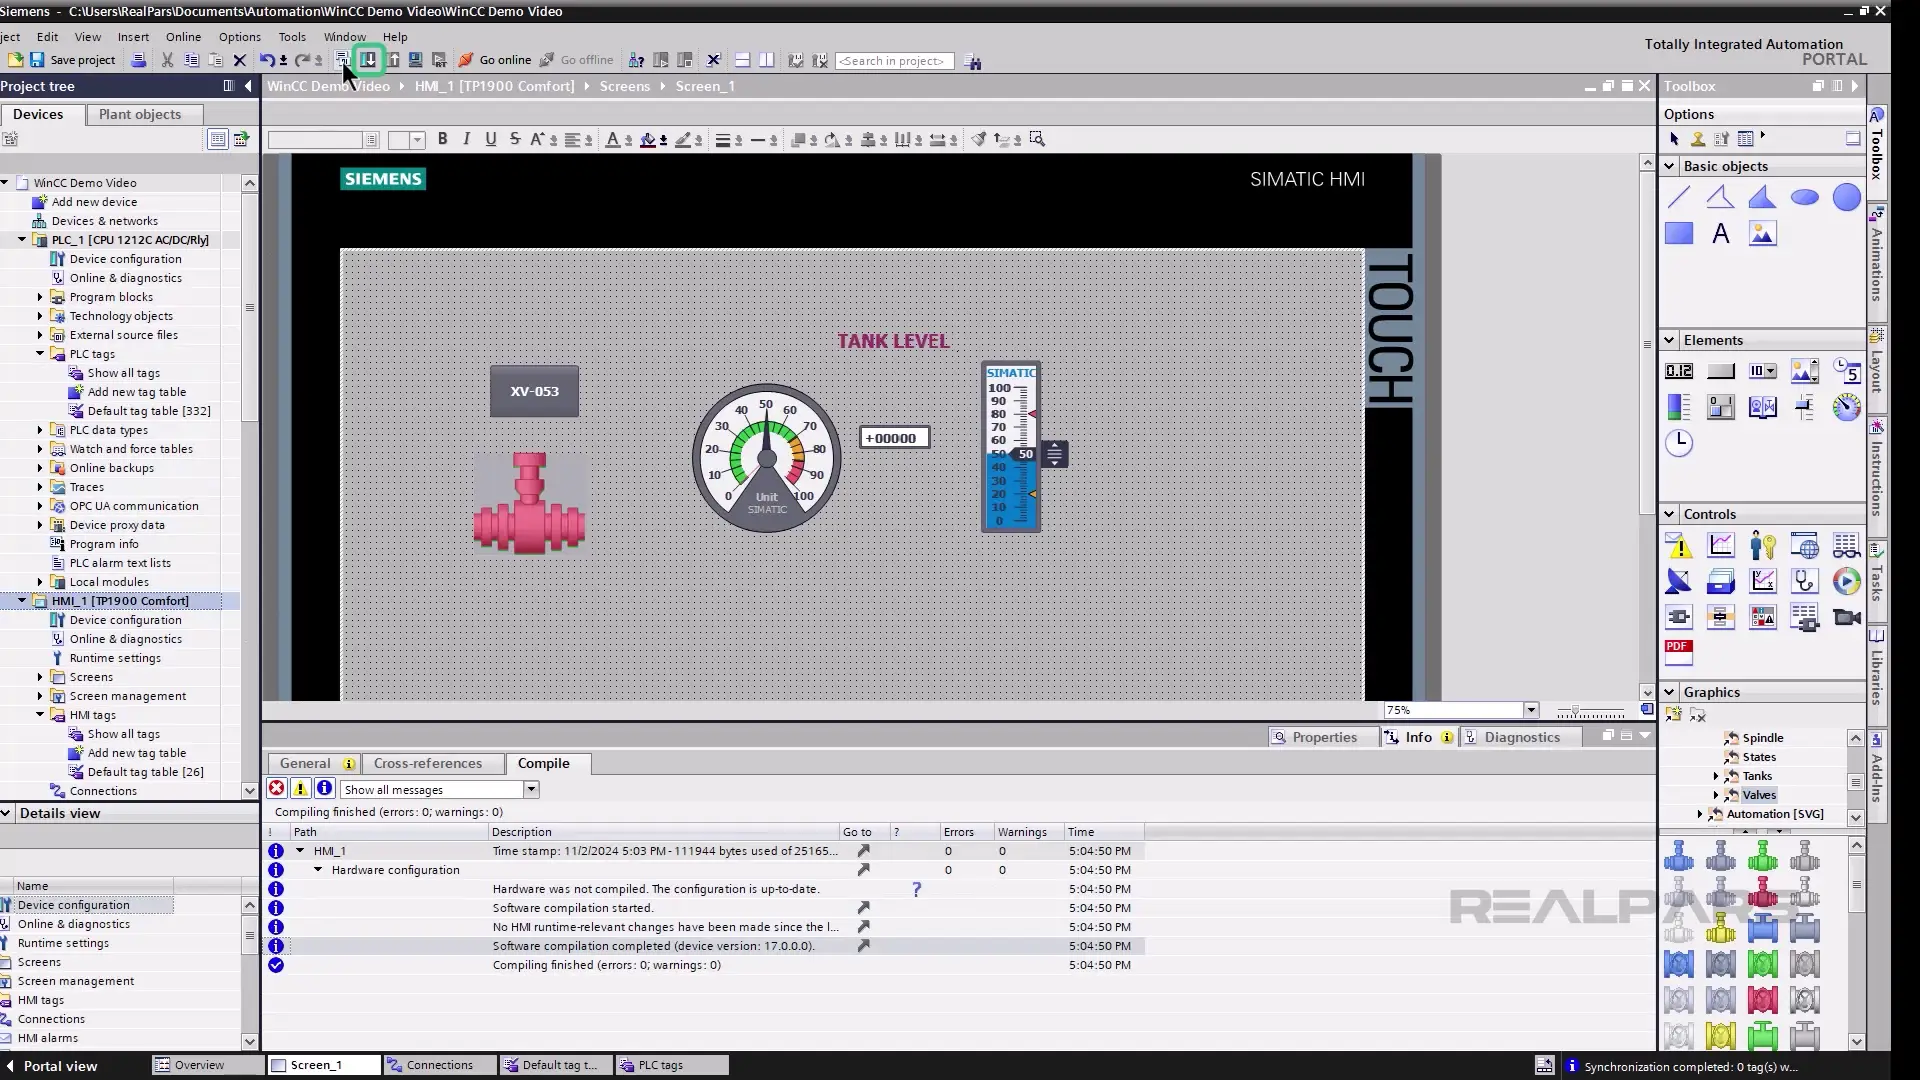Click the Compile toolbar icon
The image size is (1920, 1080).
point(343,60)
